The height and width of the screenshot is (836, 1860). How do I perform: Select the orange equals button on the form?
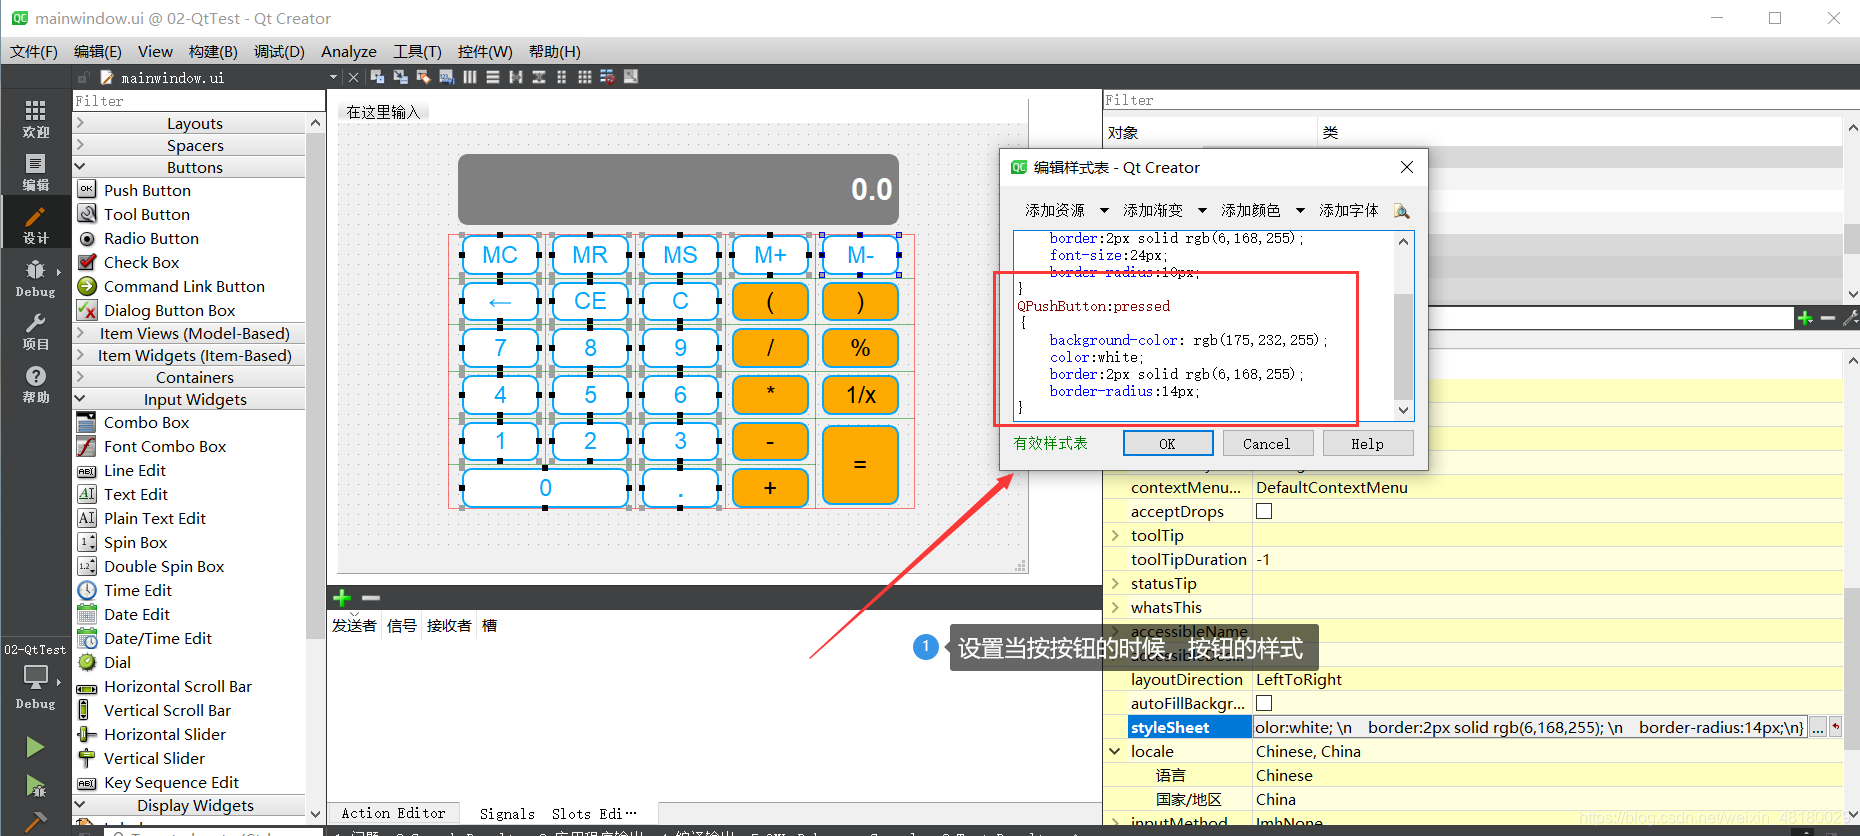[860, 465]
